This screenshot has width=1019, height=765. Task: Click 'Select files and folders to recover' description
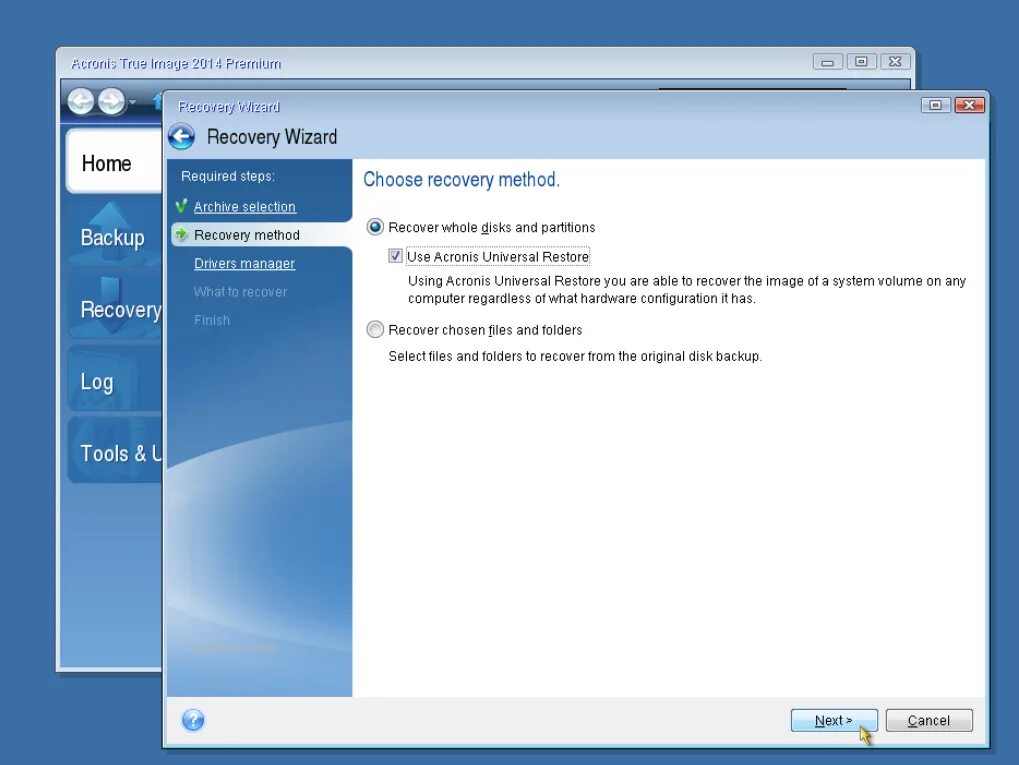575,356
